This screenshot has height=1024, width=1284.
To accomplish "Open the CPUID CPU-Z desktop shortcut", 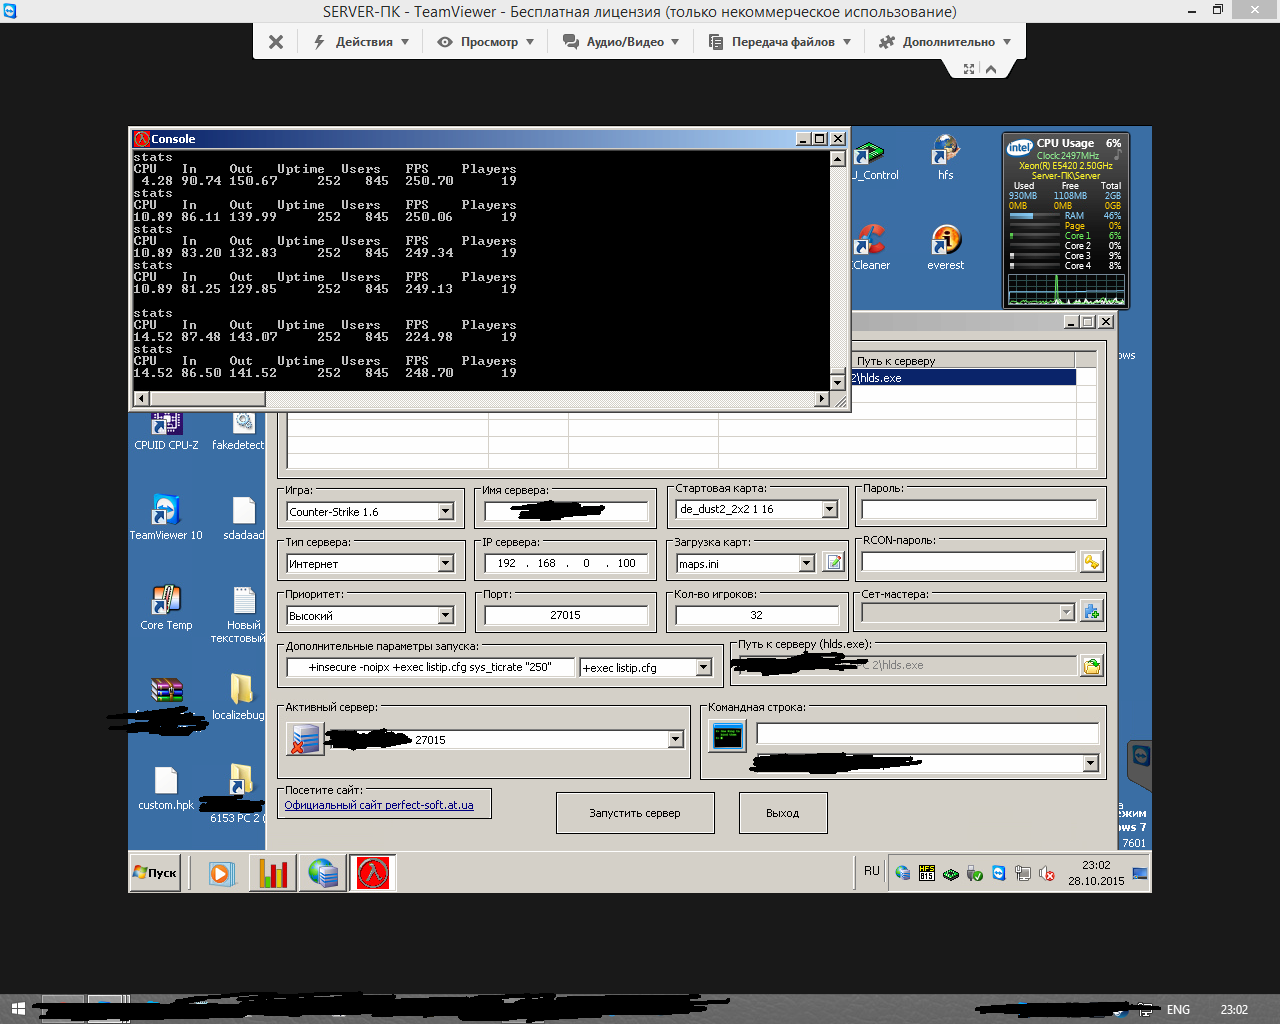I will point(166,431).
